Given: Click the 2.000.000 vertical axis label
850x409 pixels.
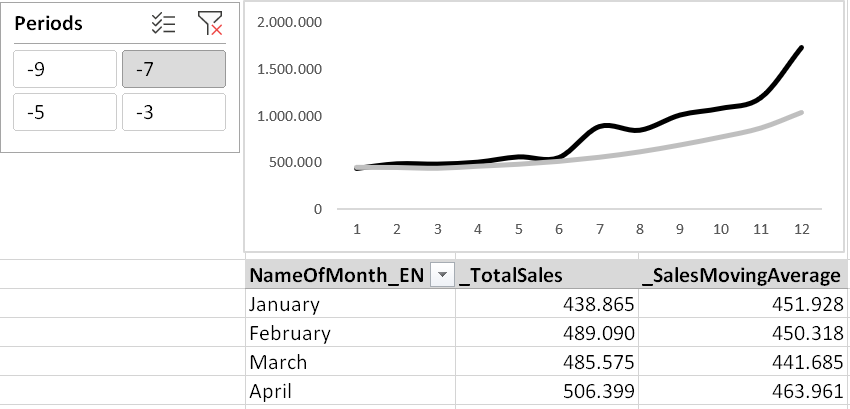Looking at the screenshot, I should point(290,22).
